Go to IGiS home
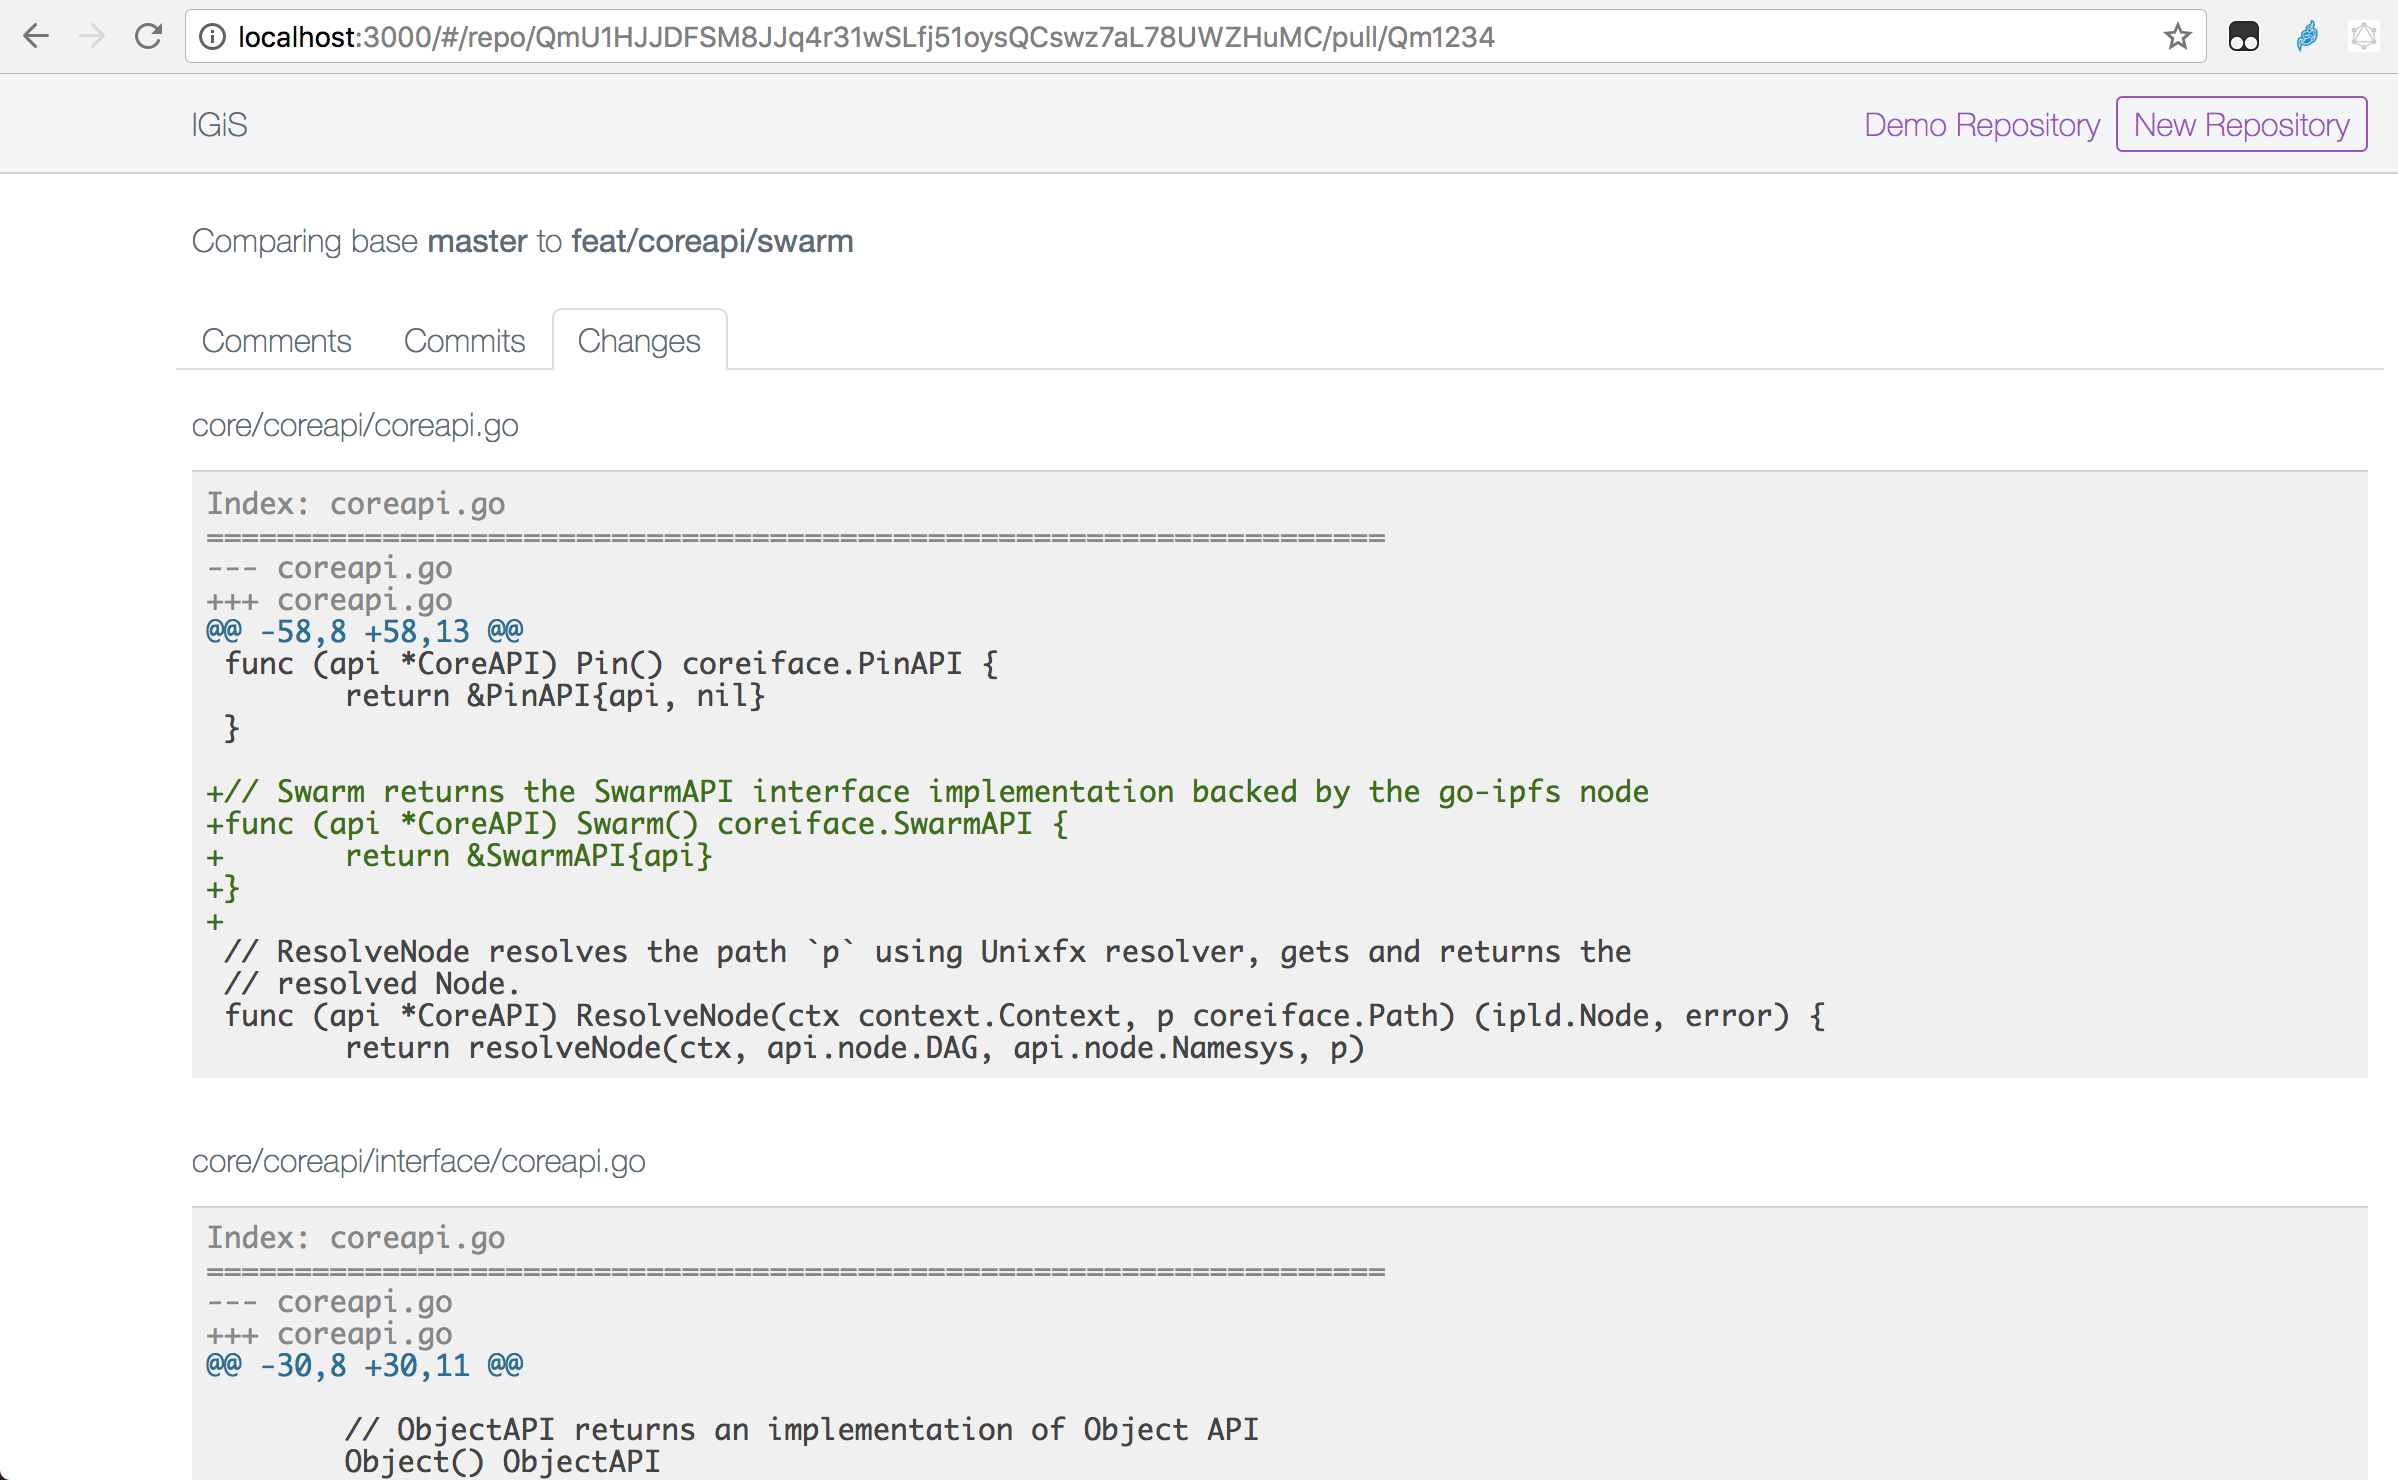2398x1480 pixels. point(219,125)
